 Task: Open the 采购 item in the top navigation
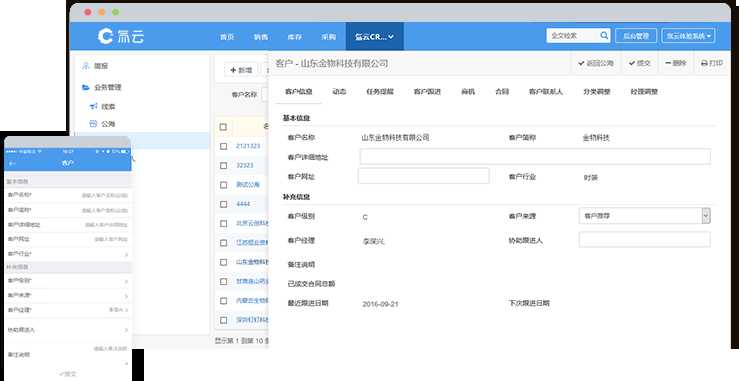coord(328,37)
